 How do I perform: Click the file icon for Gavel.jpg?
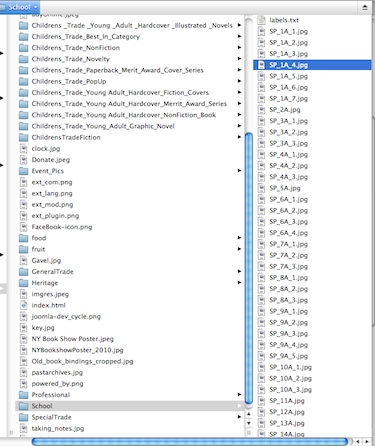[x=24, y=261]
